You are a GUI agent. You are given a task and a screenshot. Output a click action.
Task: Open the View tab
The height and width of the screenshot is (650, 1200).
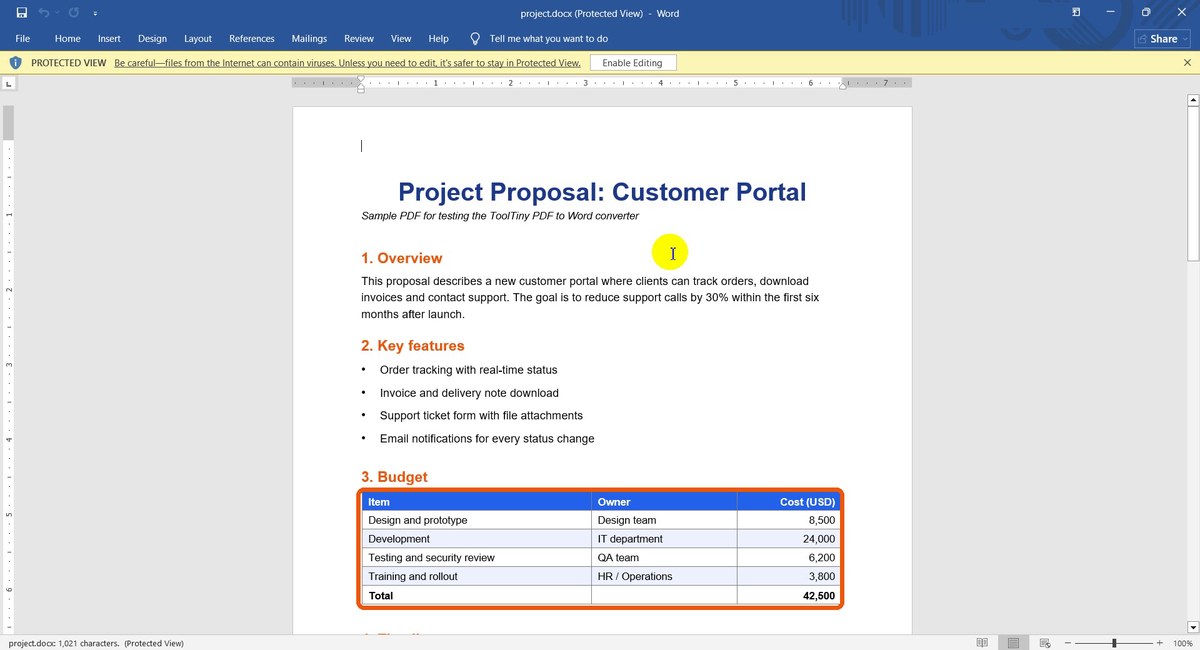tap(401, 39)
